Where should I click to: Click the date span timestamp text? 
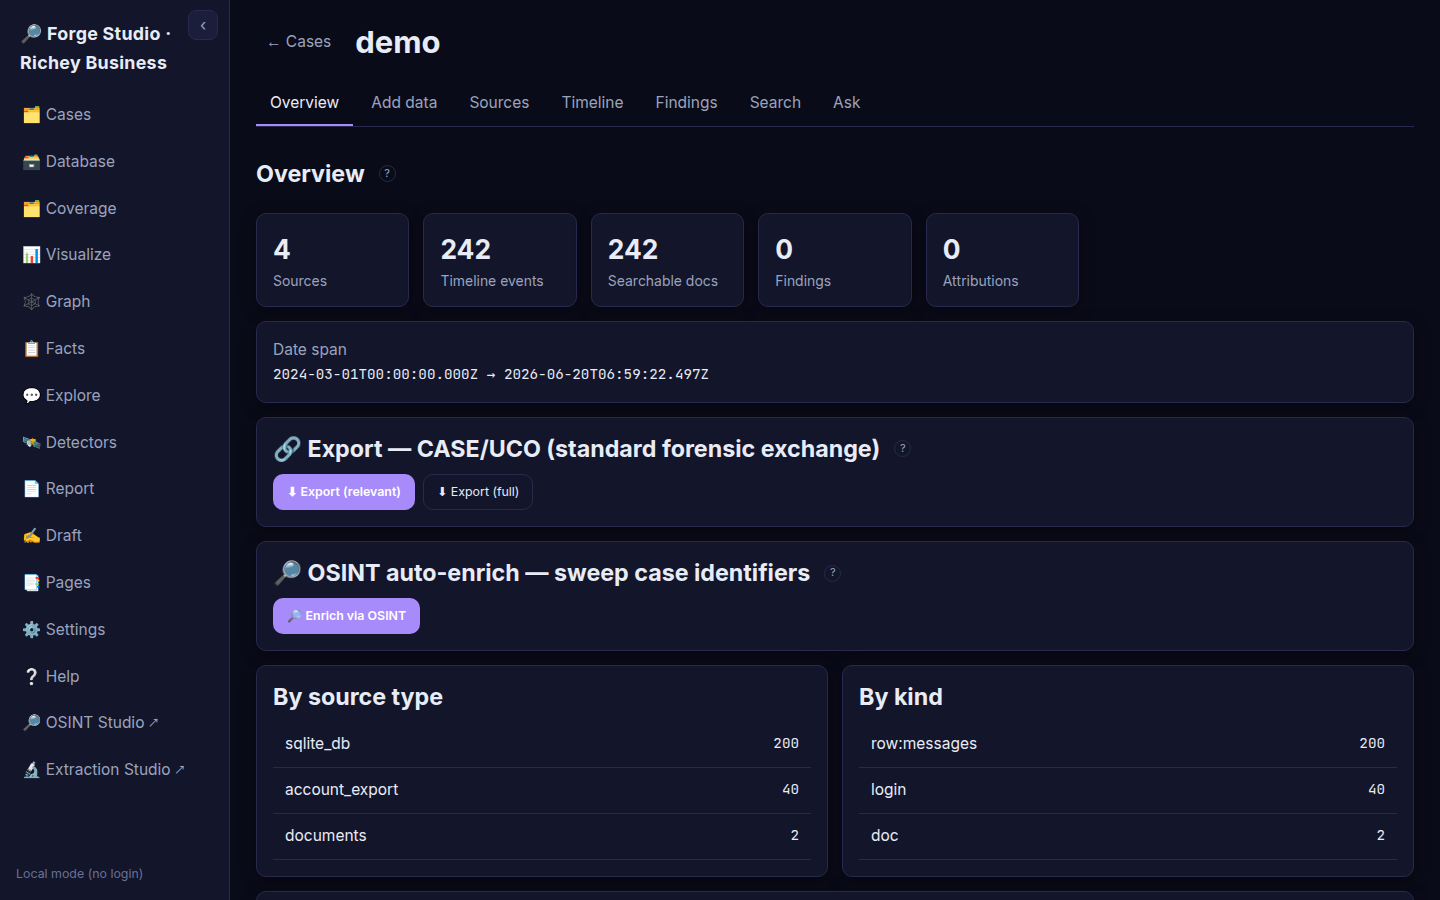click(x=491, y=374)
